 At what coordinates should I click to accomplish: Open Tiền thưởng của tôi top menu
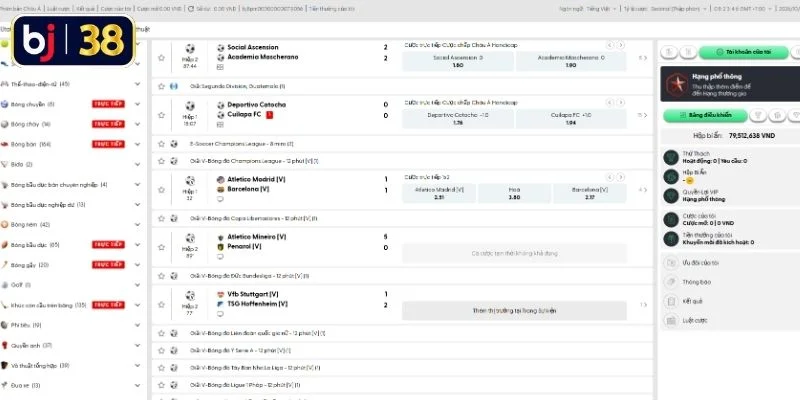click(x=332, y=9)
